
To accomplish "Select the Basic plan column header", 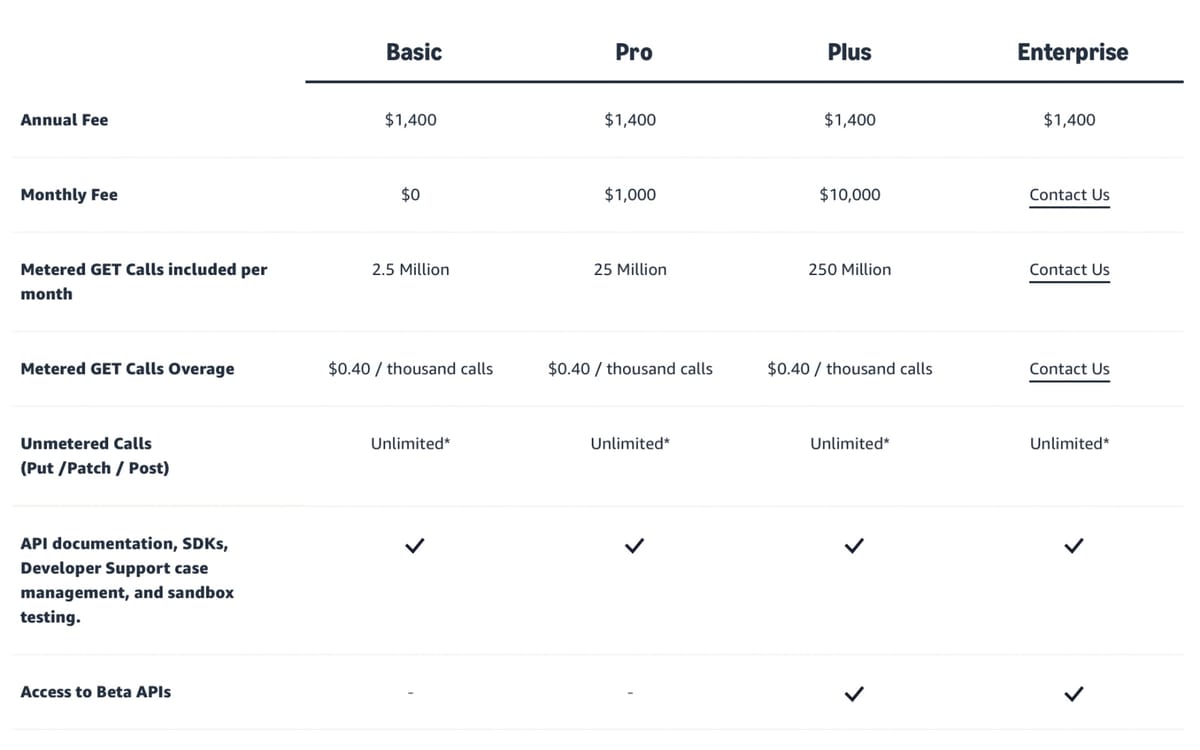I will pos(414,52).
